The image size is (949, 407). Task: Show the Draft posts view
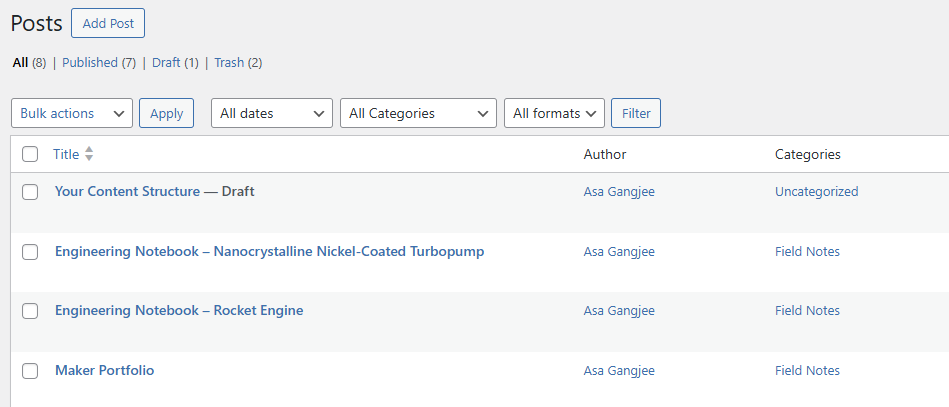[x=166, y=62]
